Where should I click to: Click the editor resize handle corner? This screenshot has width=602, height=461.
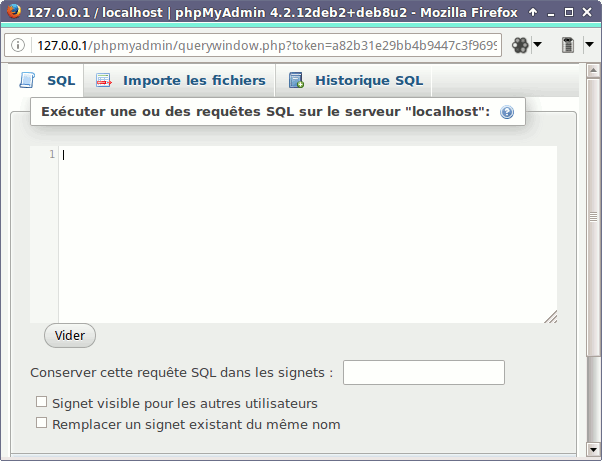point(551,317)
